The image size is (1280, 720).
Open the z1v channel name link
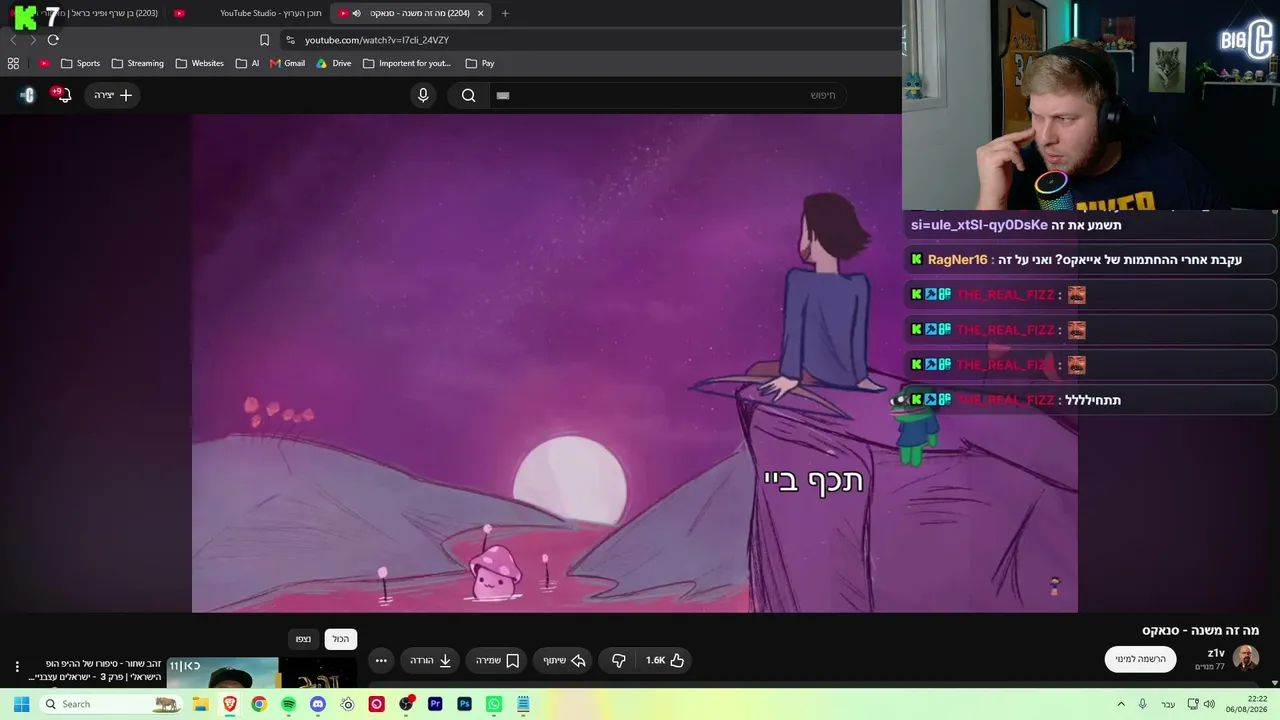pyautogui.click(x=1216, y=653)
